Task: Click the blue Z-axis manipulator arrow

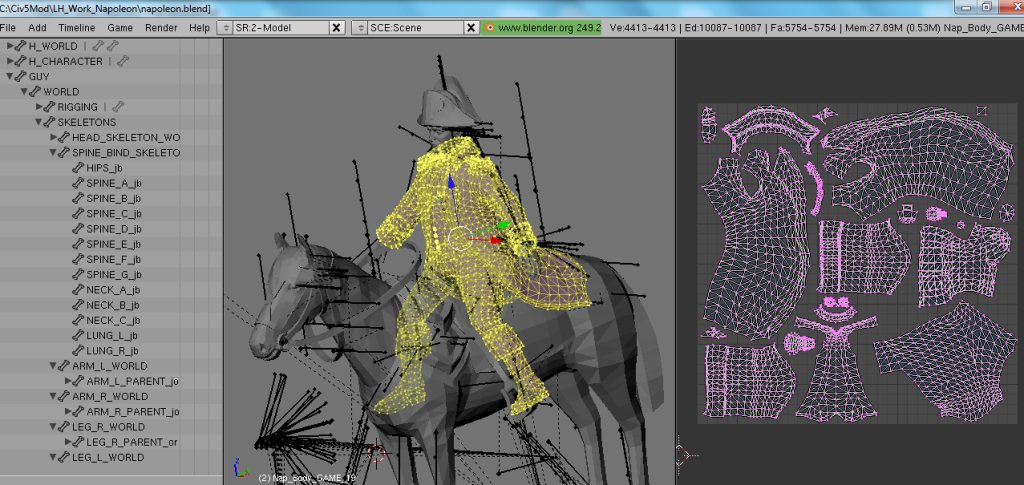Action: (x=451, y=181)
